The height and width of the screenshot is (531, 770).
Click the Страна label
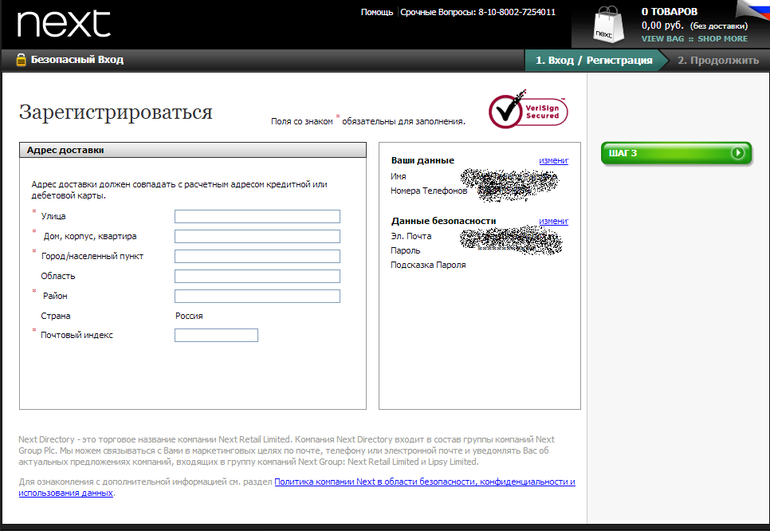55,316
